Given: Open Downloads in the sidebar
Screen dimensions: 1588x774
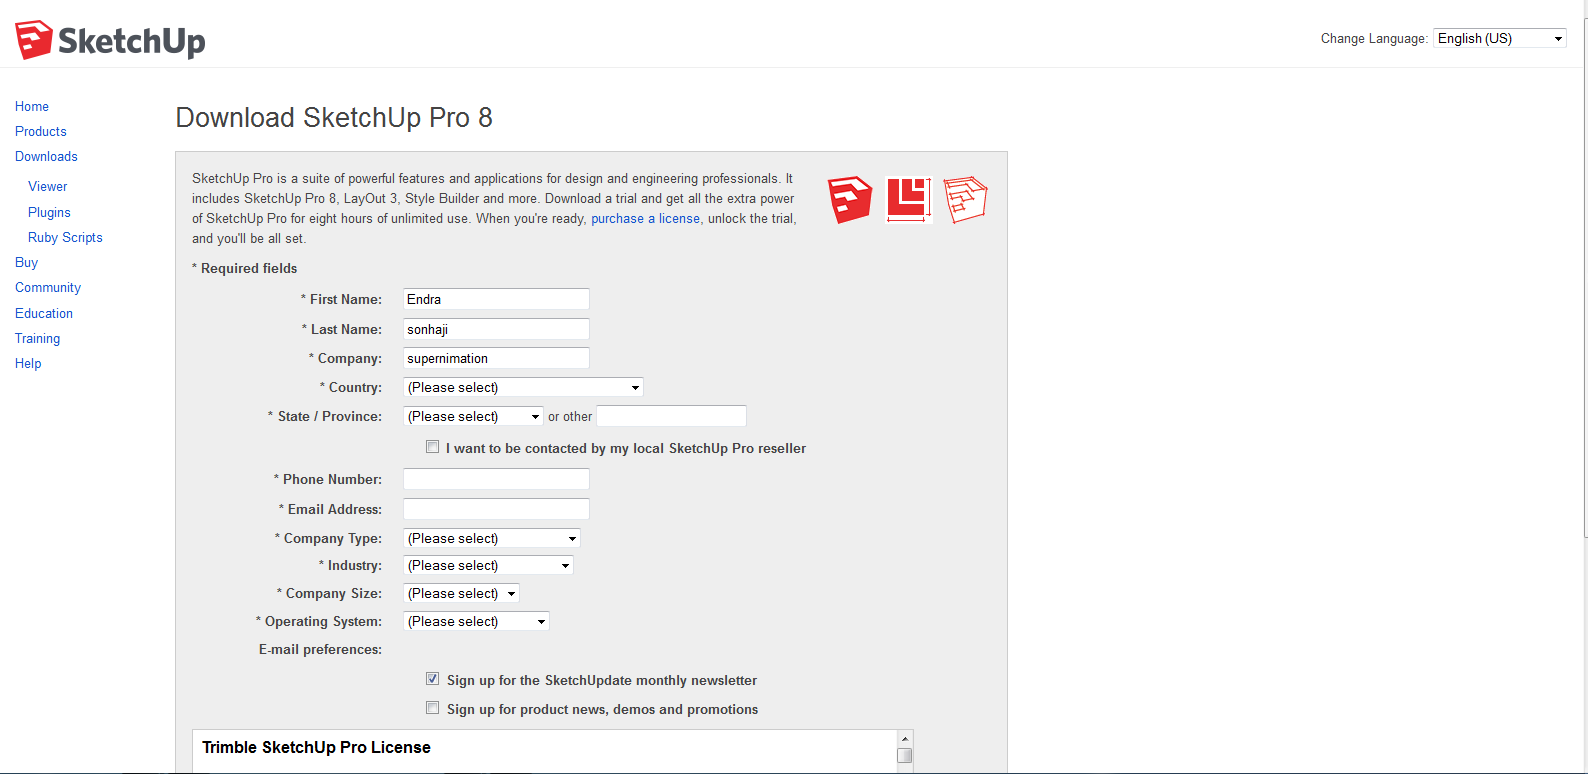Looking at the screenshot, I should 46,156.
